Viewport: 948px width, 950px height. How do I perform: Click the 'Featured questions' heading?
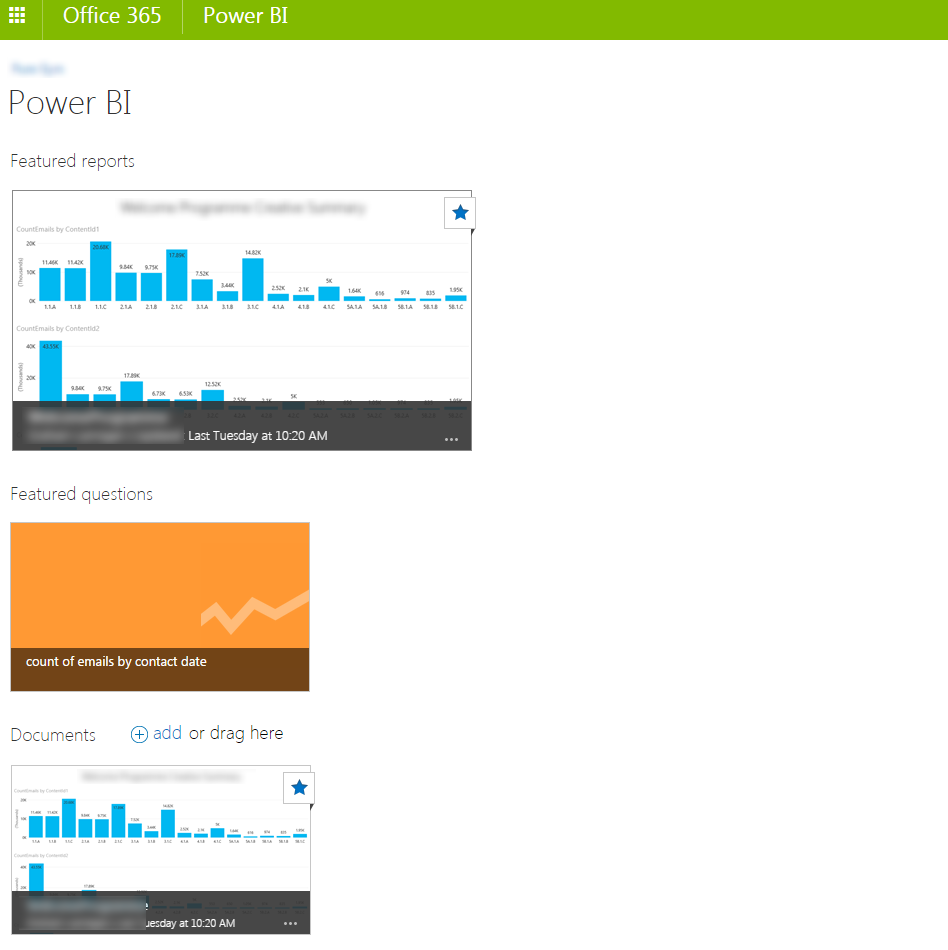click(x=81, y=494)
